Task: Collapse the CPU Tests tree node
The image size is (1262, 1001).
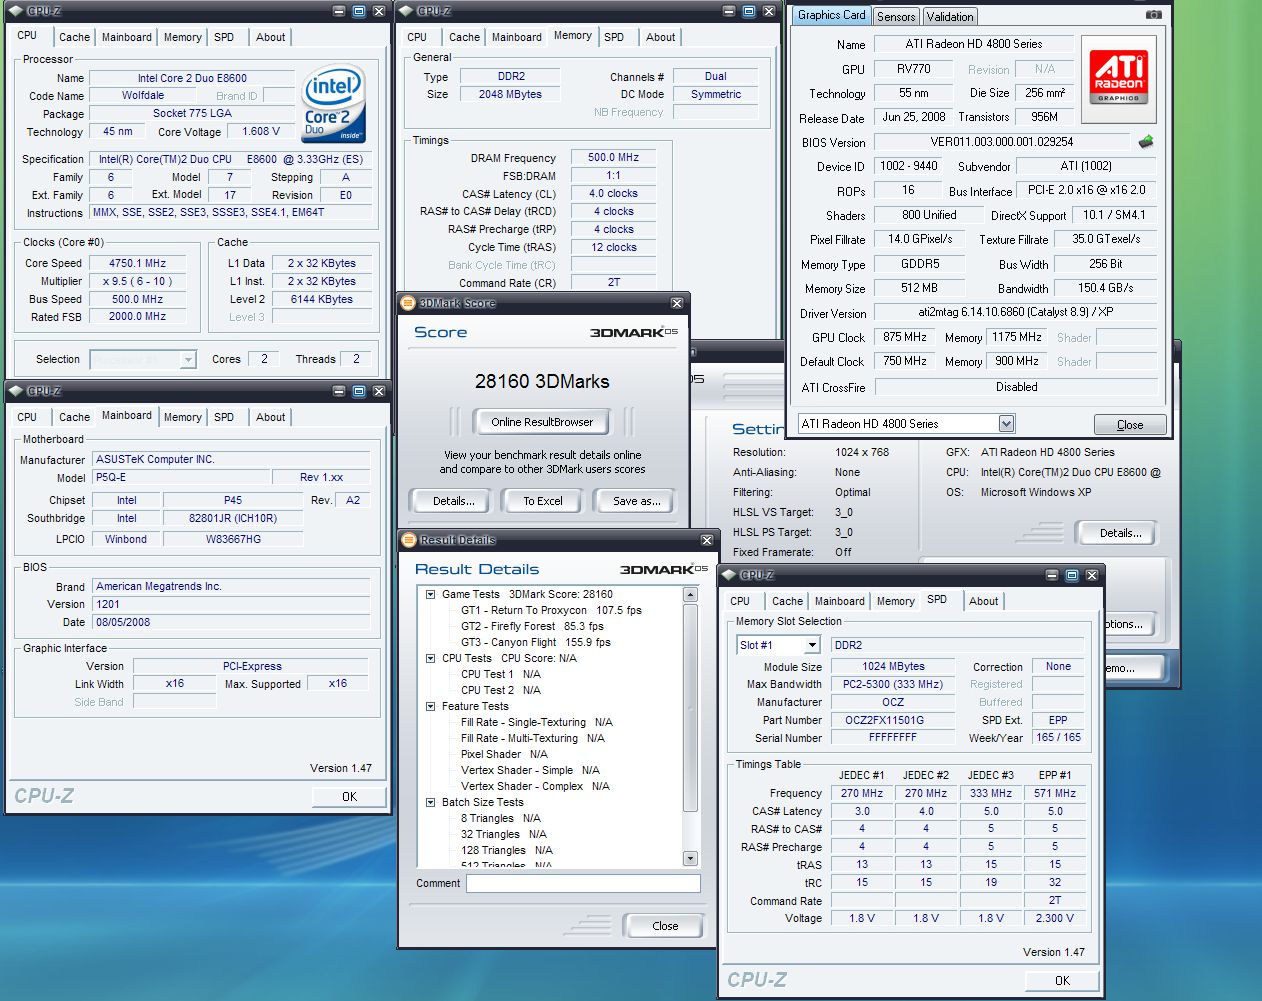Action: (x=431, y=658)
